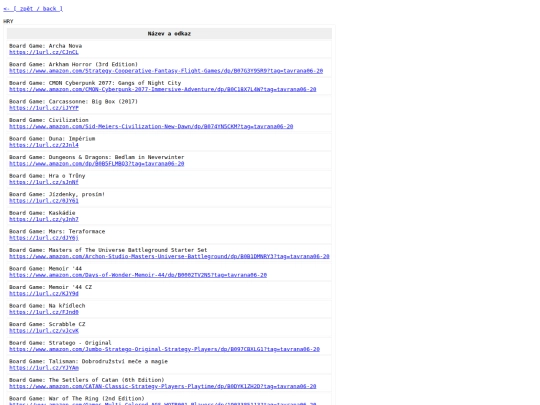540x405 pixels.
Task: Follow the Na křídlech link
Action: tap(44, 313)
